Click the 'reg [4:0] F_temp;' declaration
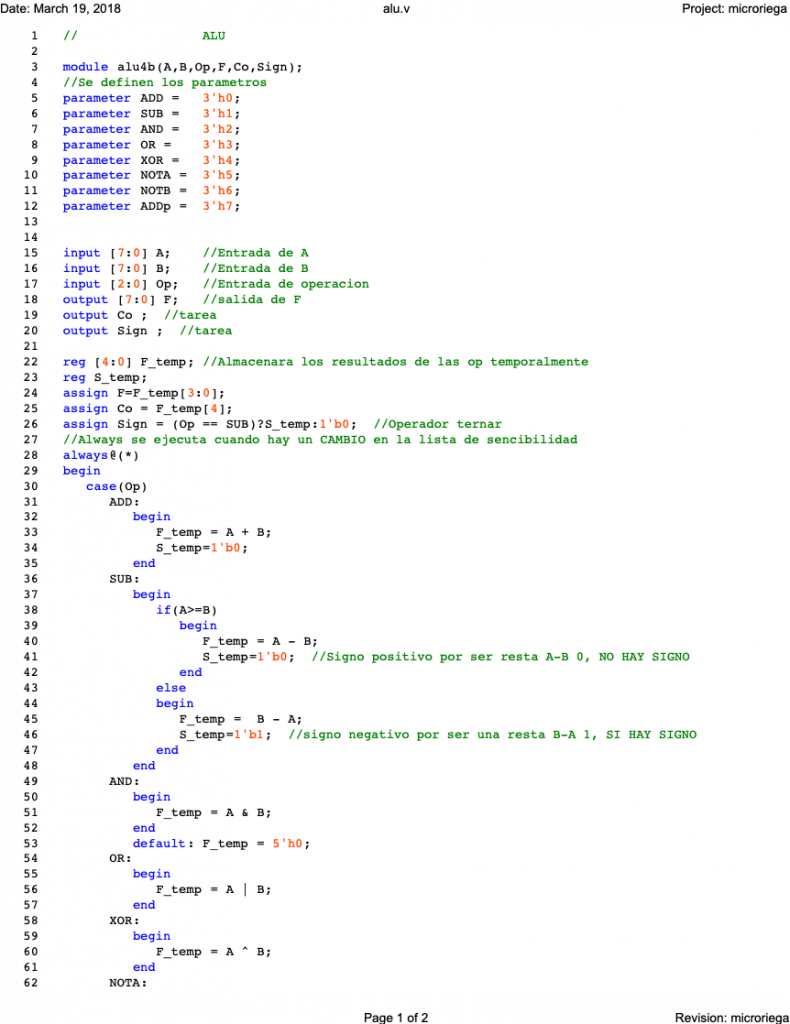The height and width of the screenshot is (1024, 790). [128, 362]
